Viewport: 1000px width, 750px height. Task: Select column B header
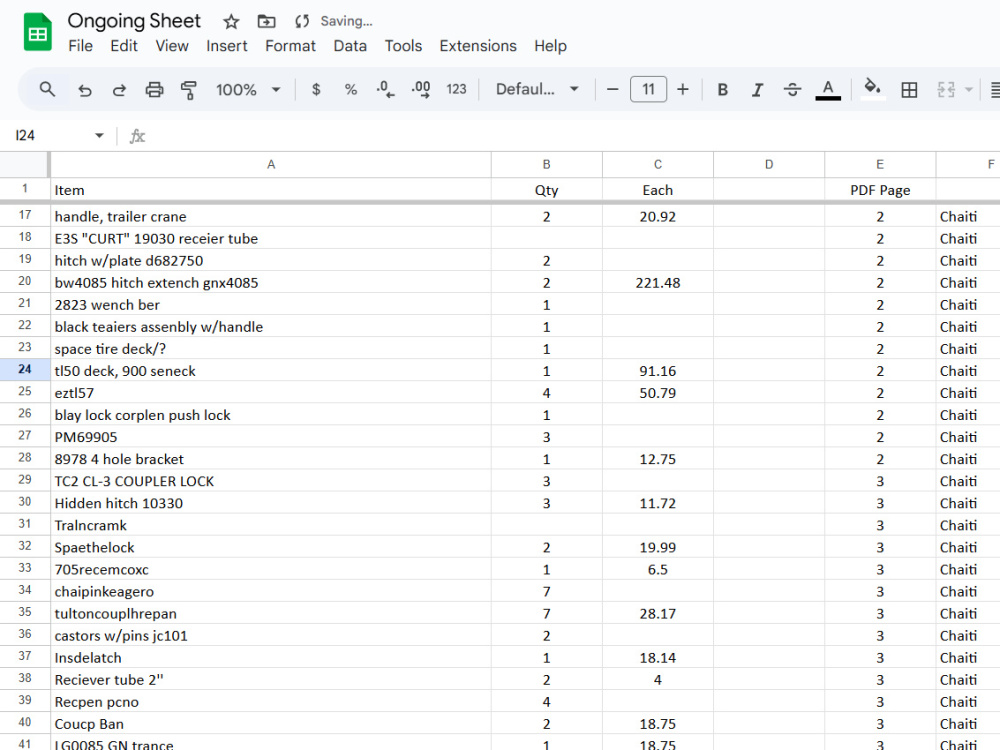[547, 165]
